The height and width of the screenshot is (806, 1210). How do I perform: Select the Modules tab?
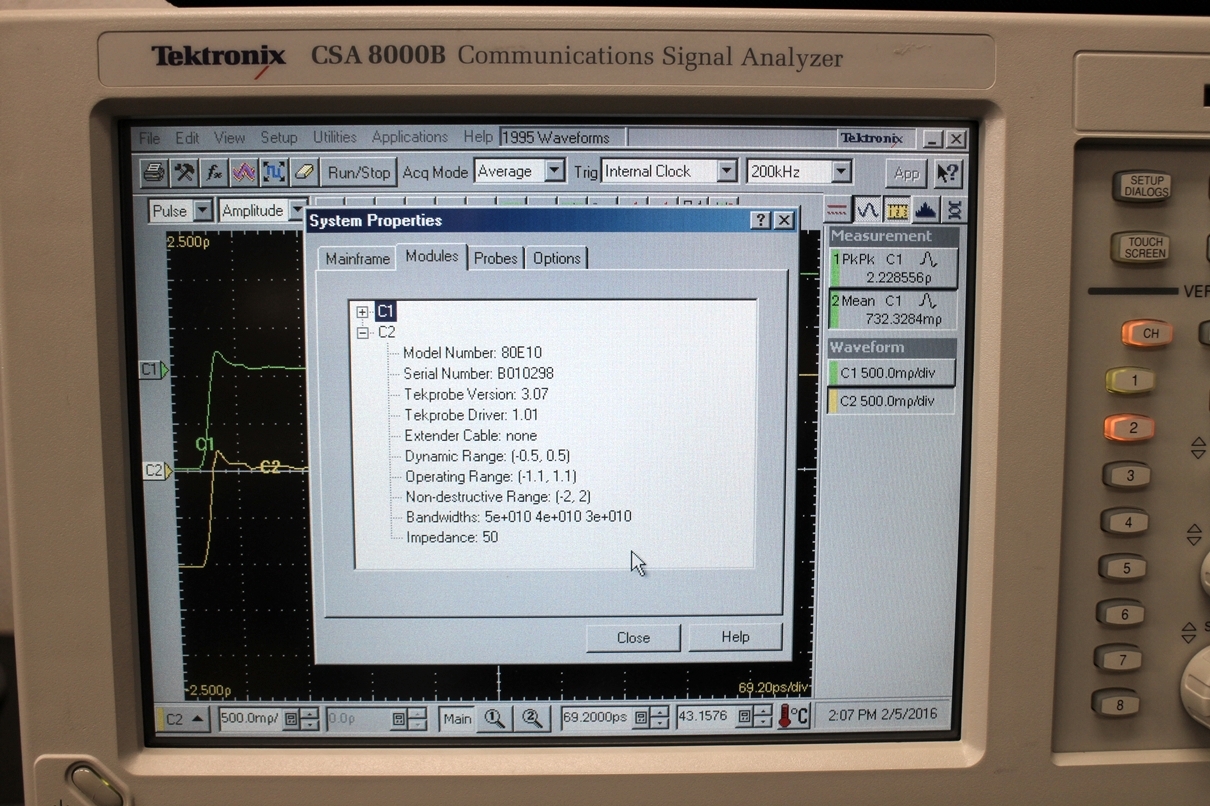[x=432, y=256]
